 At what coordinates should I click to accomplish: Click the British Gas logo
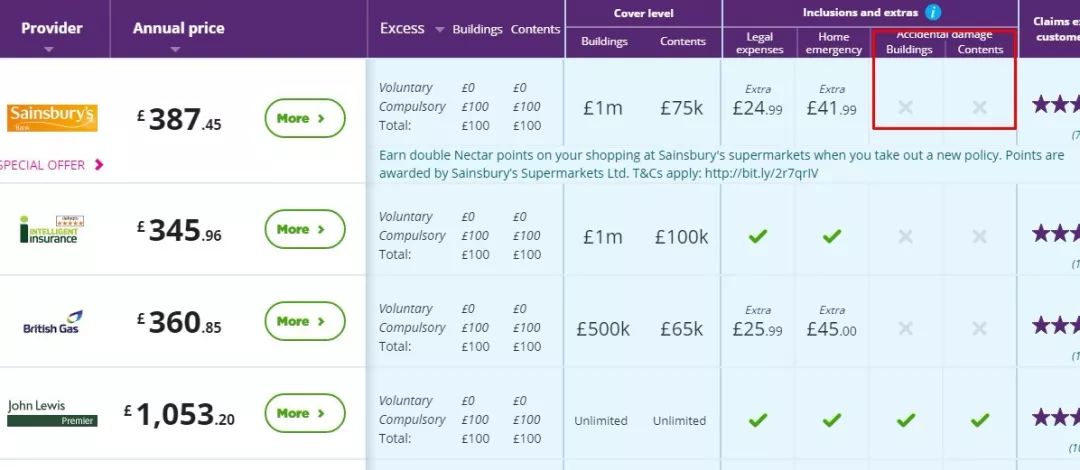pos(53,322)
